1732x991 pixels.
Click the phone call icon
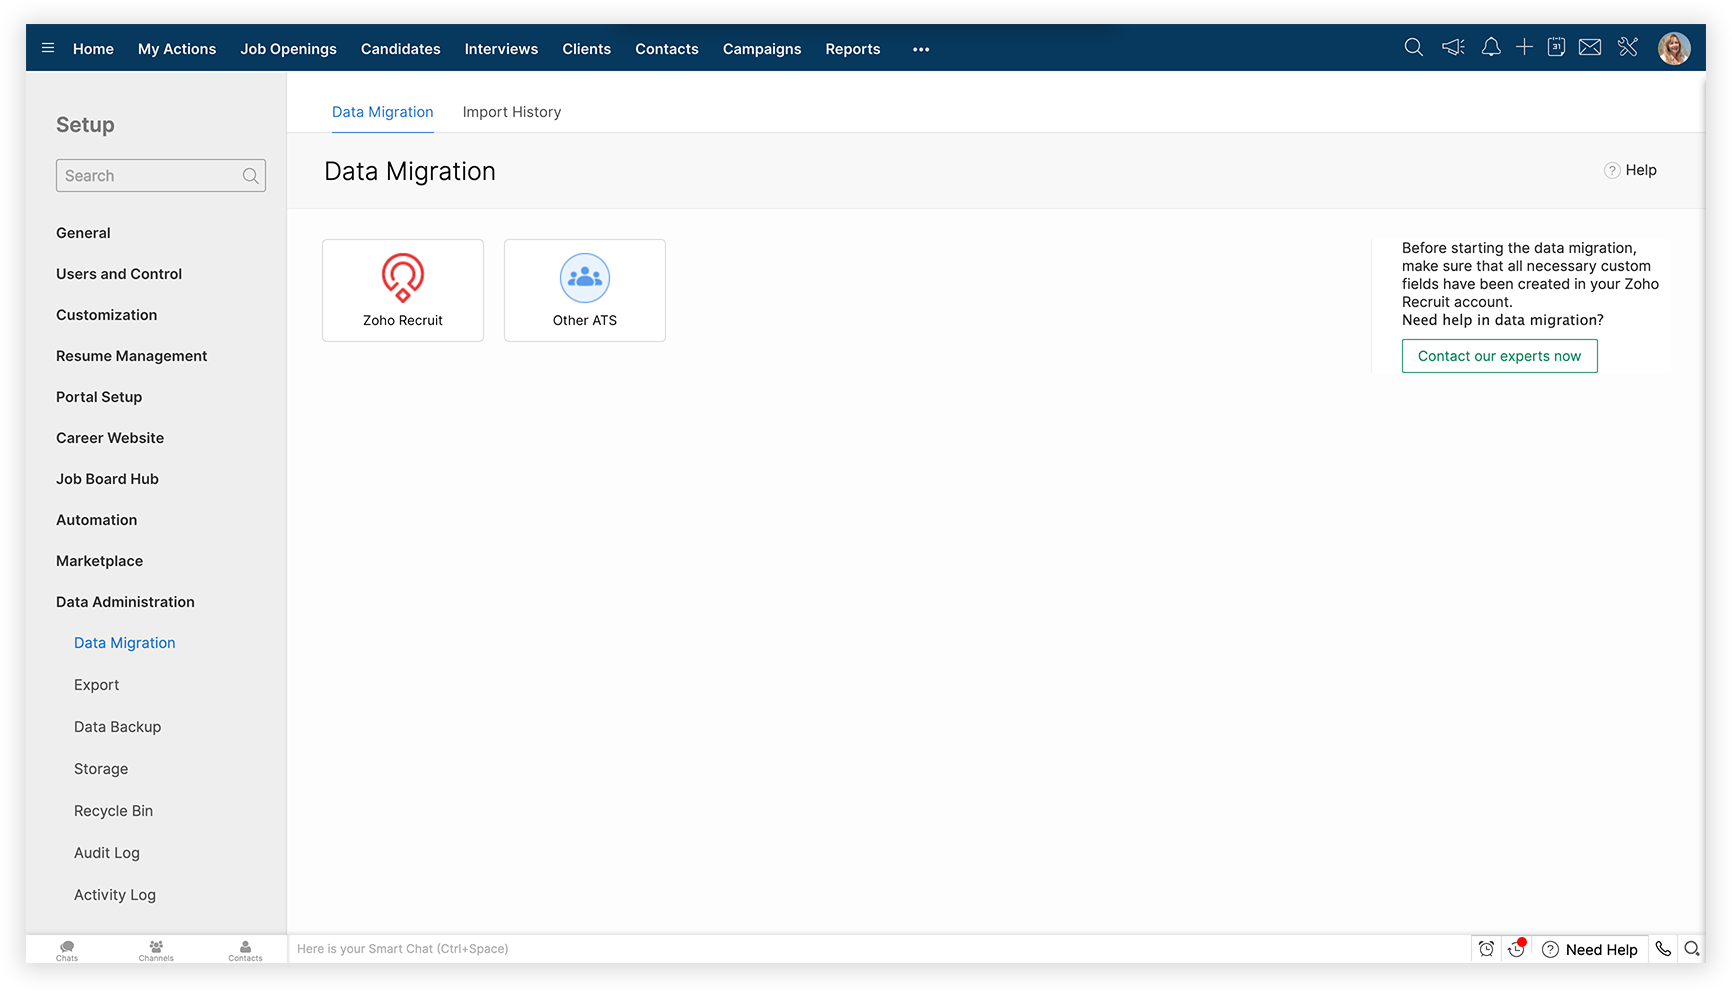[x=1663, y=949]
